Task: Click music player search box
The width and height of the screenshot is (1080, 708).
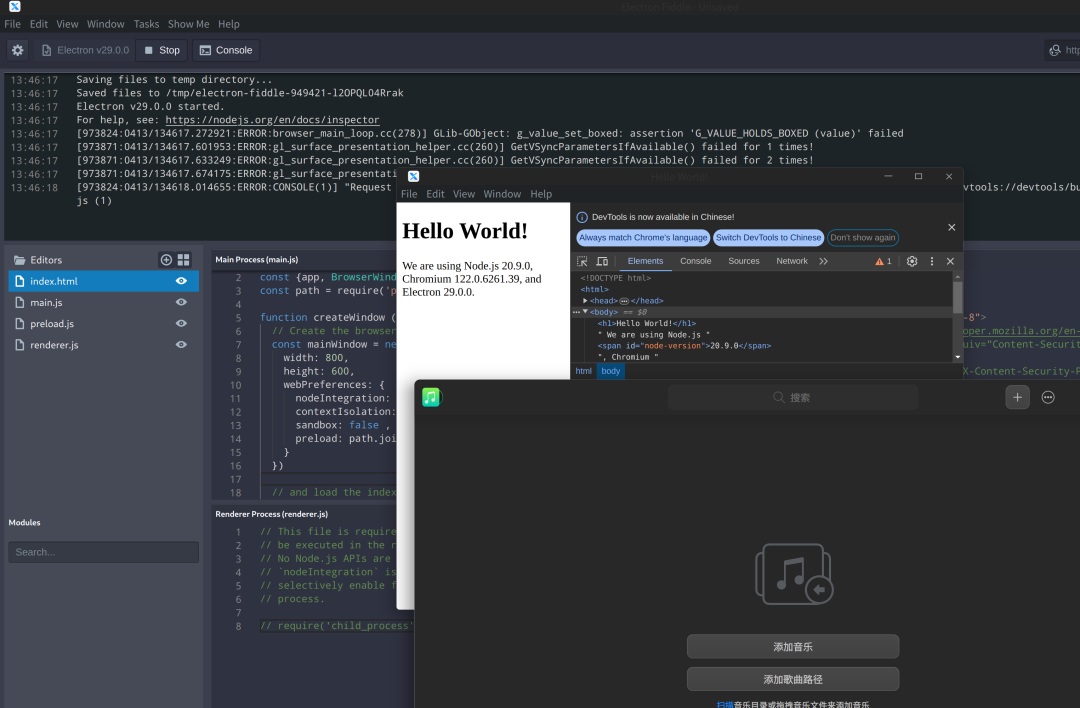Action: pyautogui.click(x=793, y=397)
